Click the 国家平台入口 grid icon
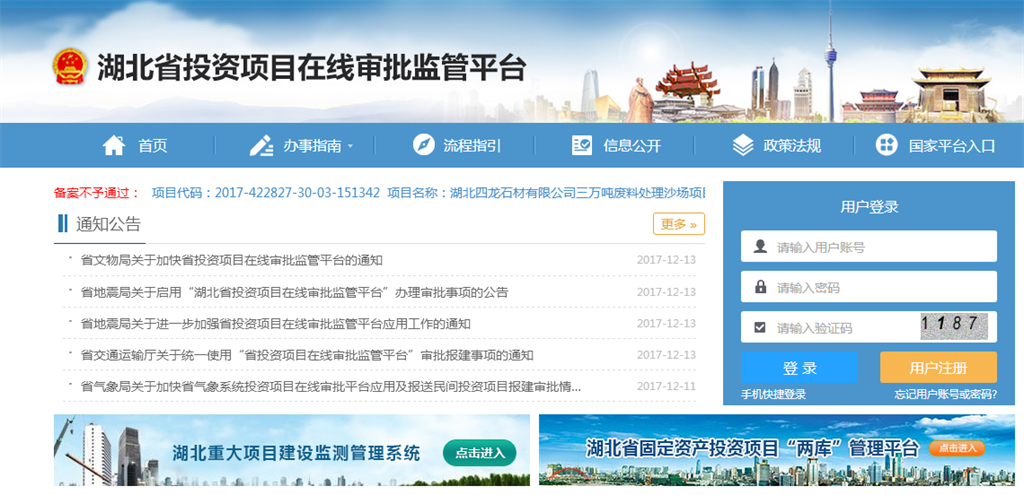1024x495 pixels. tap(886, 146)
